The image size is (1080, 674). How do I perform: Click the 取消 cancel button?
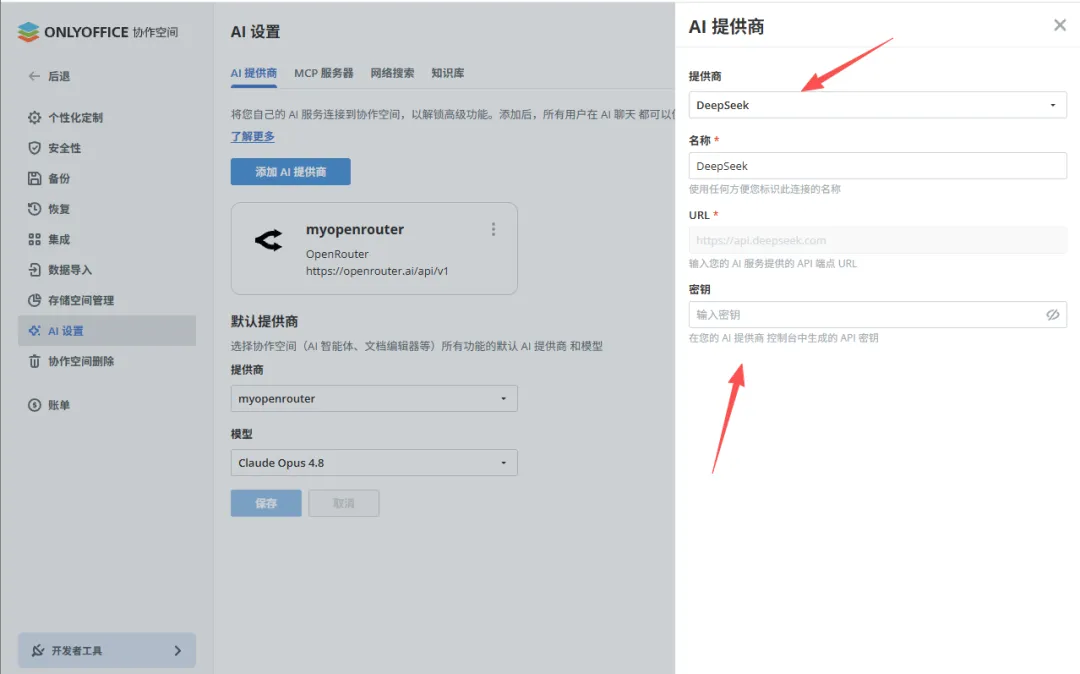[x=344, y=503]
